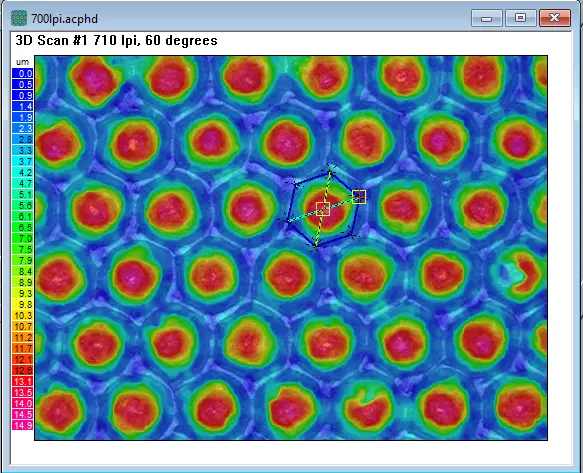Choose the 13.1 red legend swatch
Screen dimensions: 583x473
(x=22, y=382)
